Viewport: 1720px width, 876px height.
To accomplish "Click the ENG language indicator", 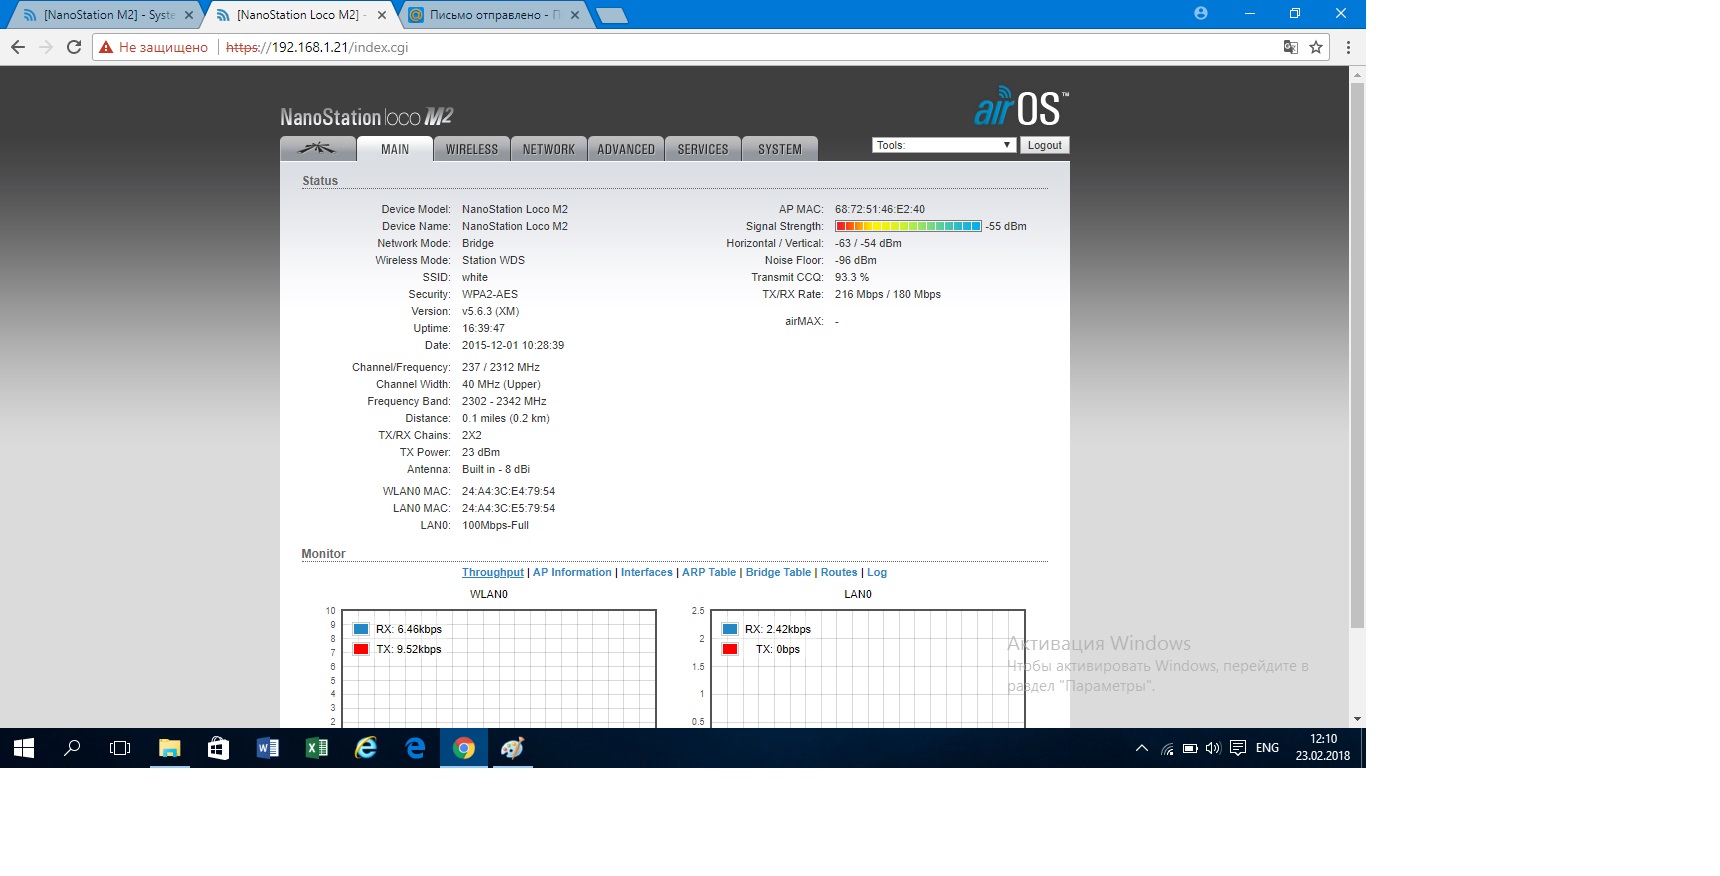I will point(1267,748).
